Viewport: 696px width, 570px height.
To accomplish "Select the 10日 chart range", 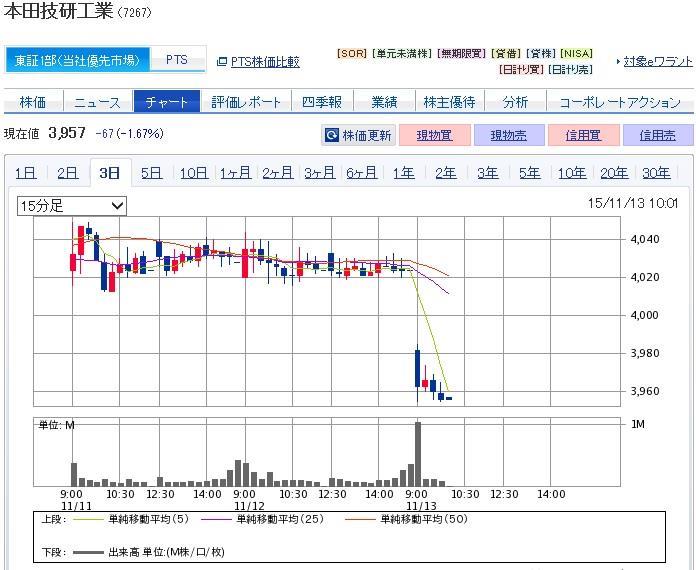I will [x=194, y=172].
